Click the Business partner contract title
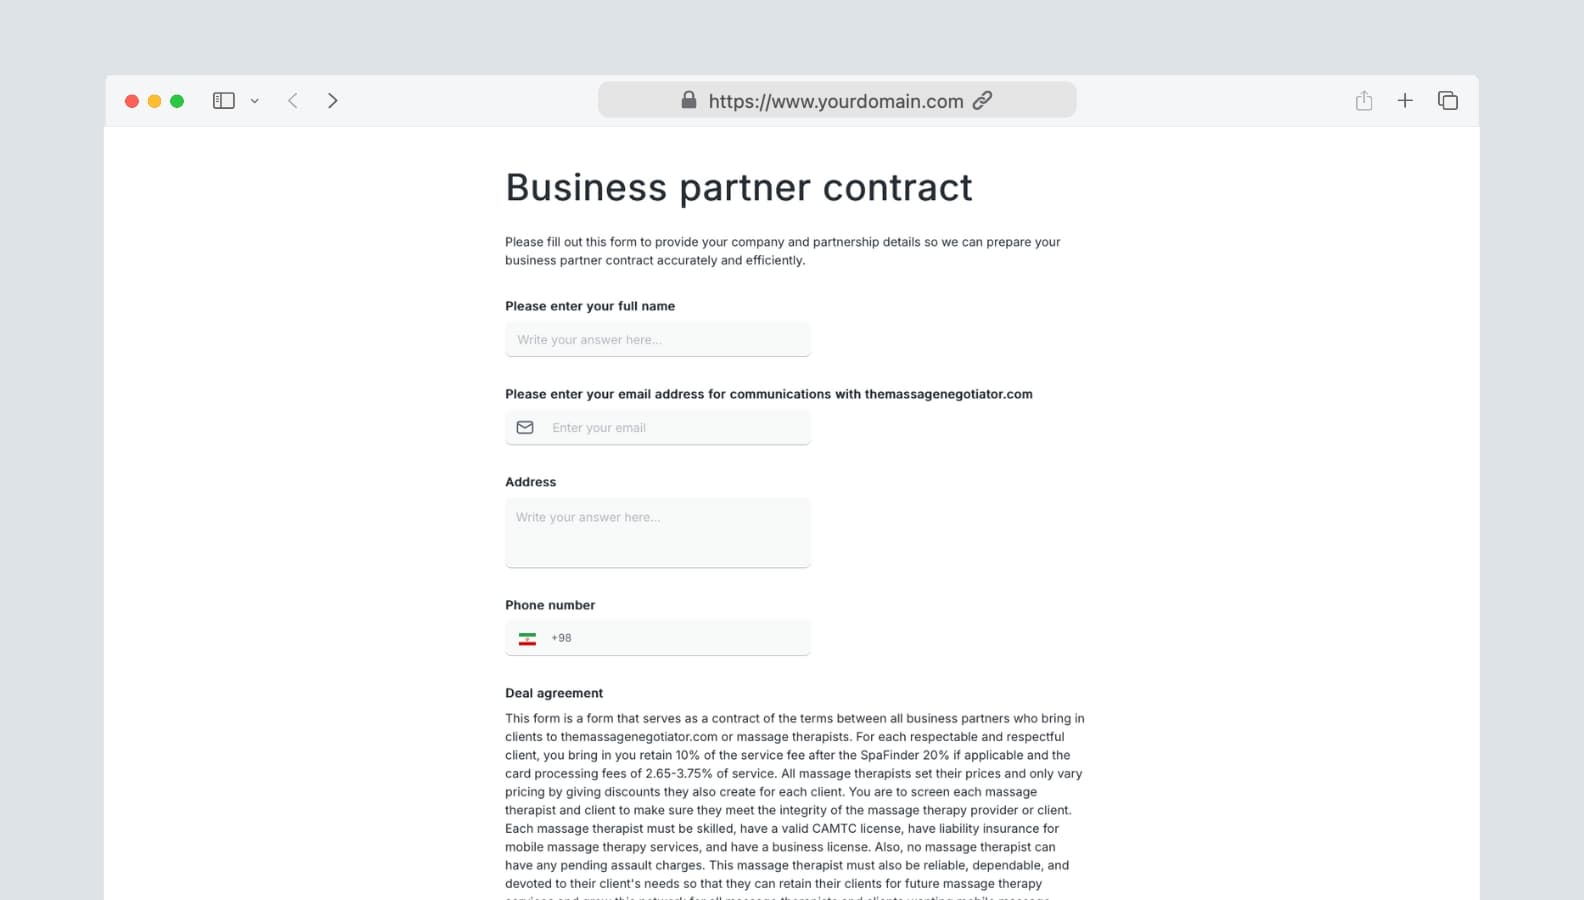This screenshot has height=900, width=1584. 739,187
